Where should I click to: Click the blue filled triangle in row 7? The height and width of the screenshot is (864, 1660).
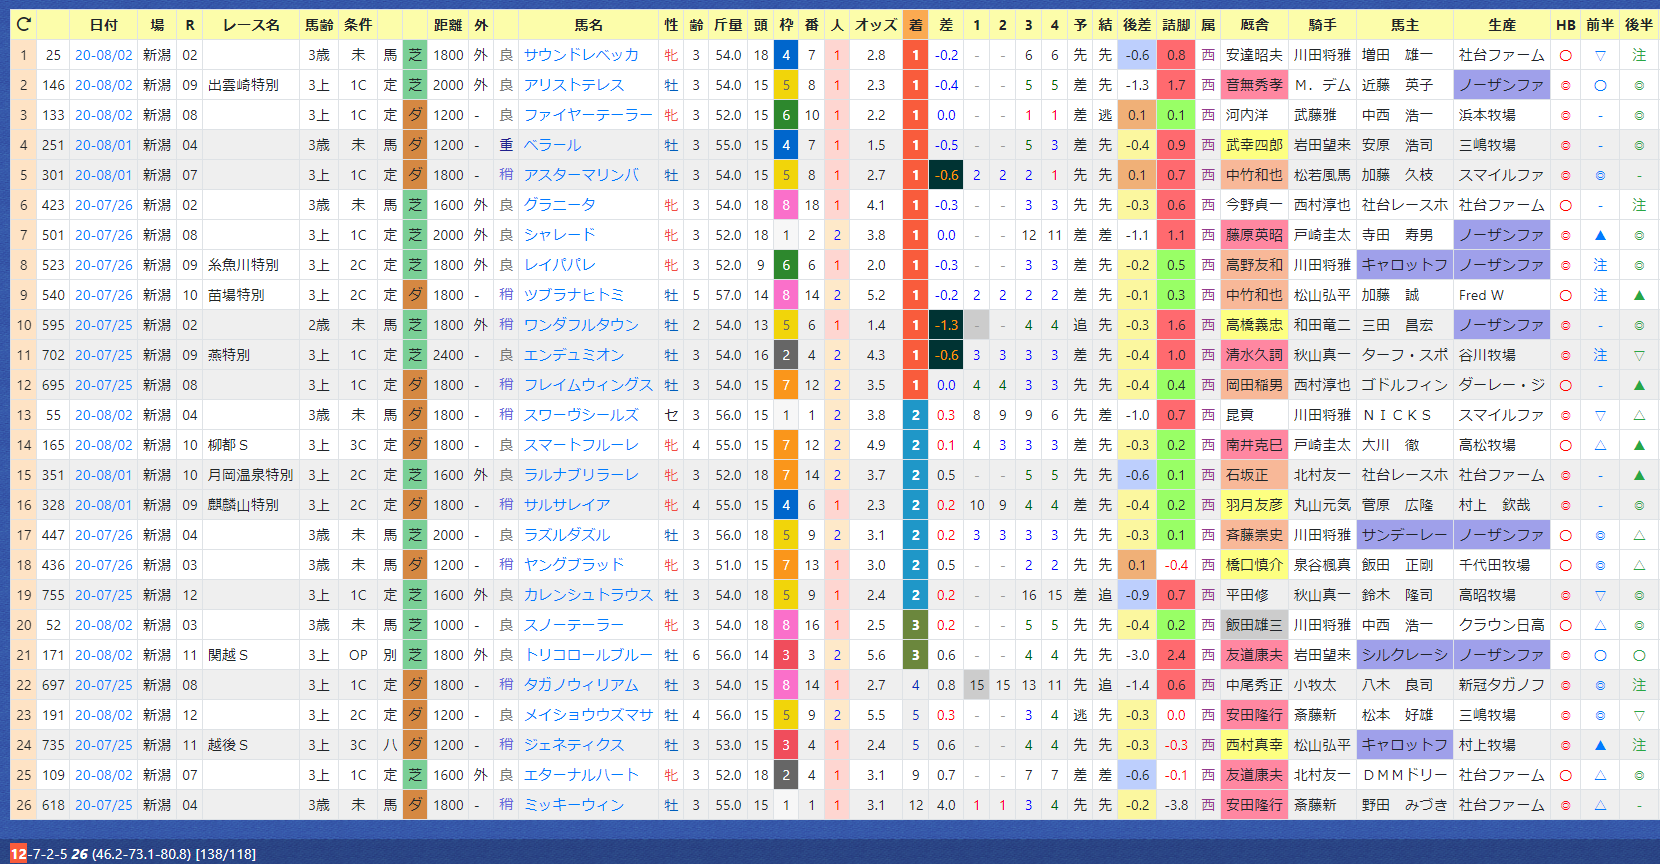pyautogui.click(x=1600, y=235)
